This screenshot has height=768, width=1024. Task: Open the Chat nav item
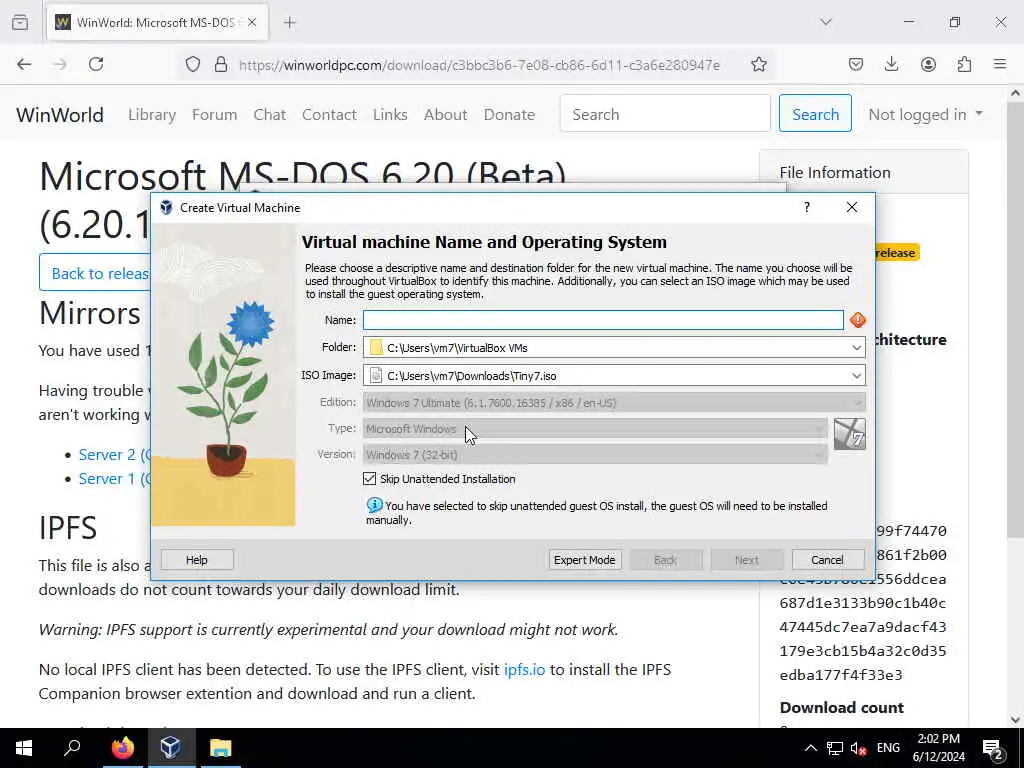coord(270,114)
